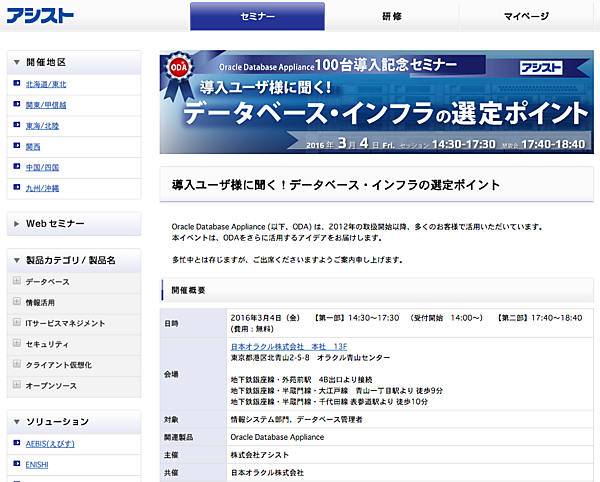Screen dimensions: 600x482
Task: Click the arrow icon beside 東海/北陸
Action: tap(16, 125)
